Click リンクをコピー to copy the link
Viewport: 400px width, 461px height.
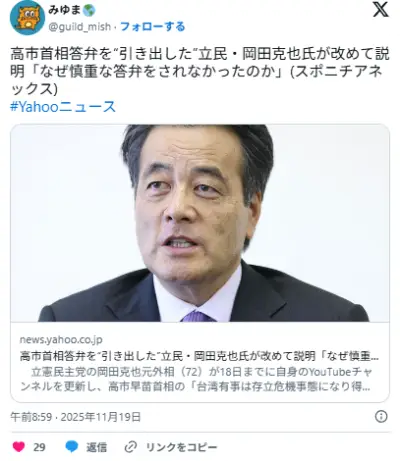pos(182,447)
